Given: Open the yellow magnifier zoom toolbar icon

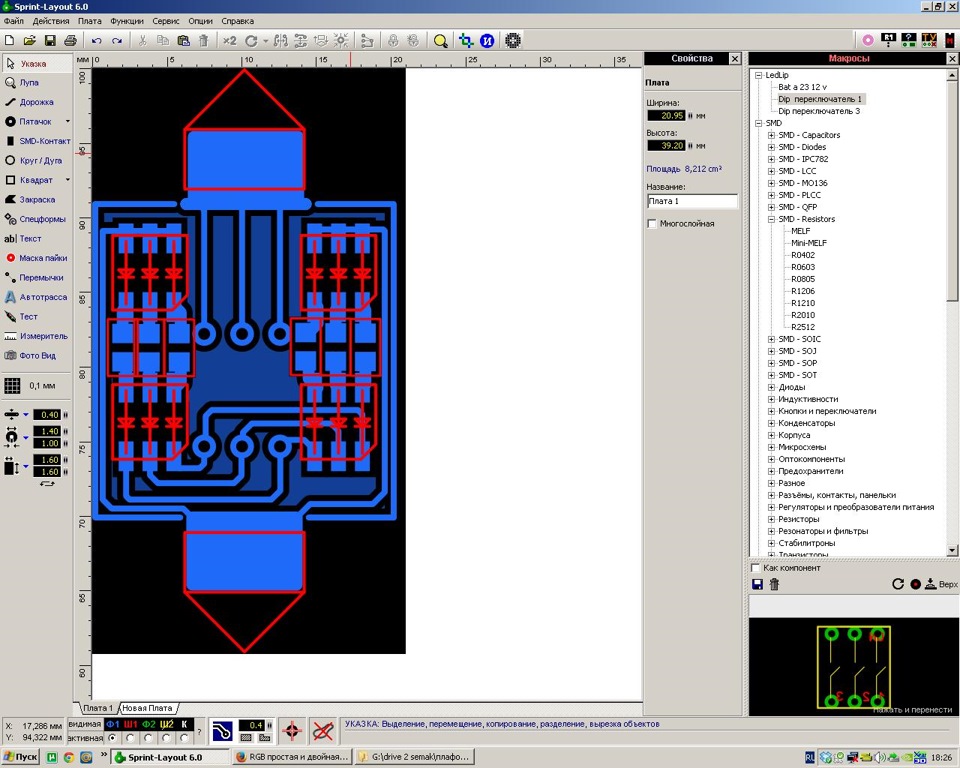Looking at the screenshot, I should [x=440, y=41].
